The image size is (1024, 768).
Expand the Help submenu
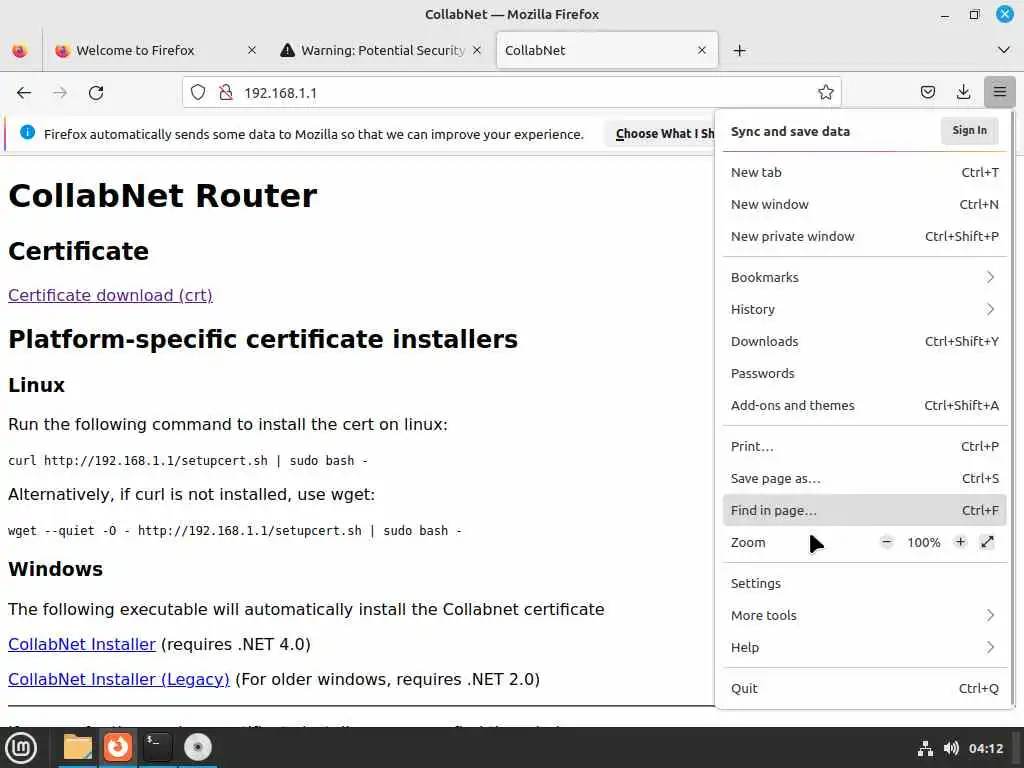[x=865, y=647]
